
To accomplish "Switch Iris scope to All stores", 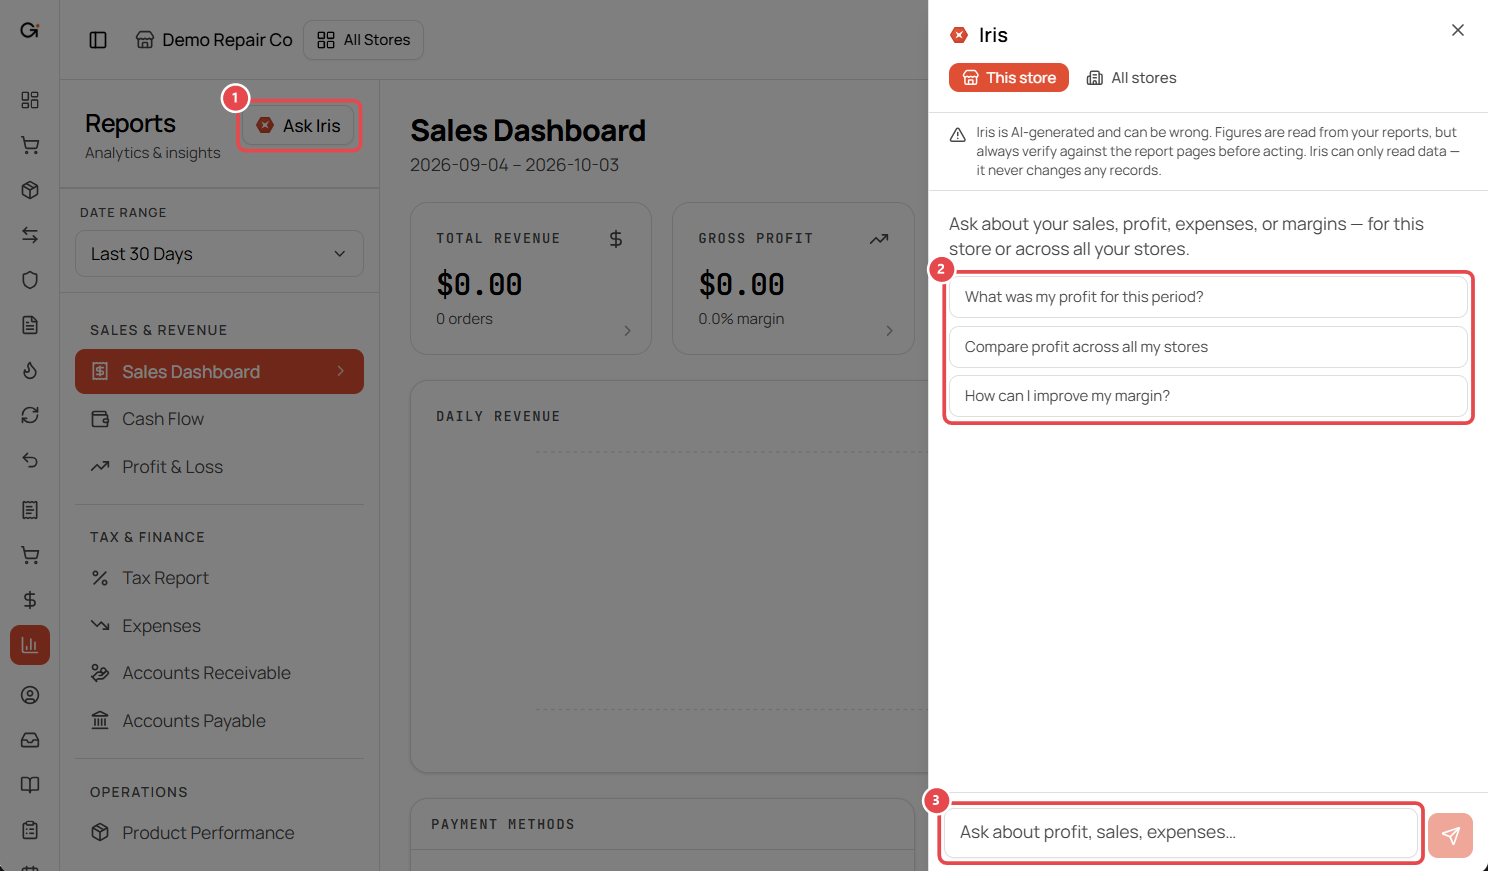I will point(1132,78).
